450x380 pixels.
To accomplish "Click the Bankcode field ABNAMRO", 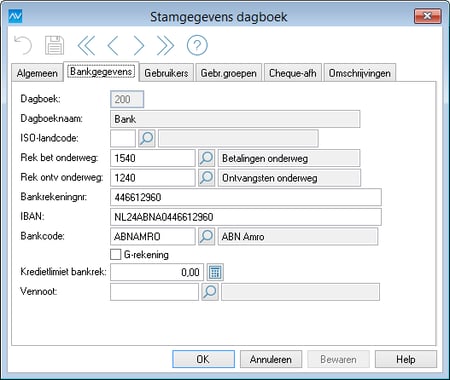I will tap(153, 236).
